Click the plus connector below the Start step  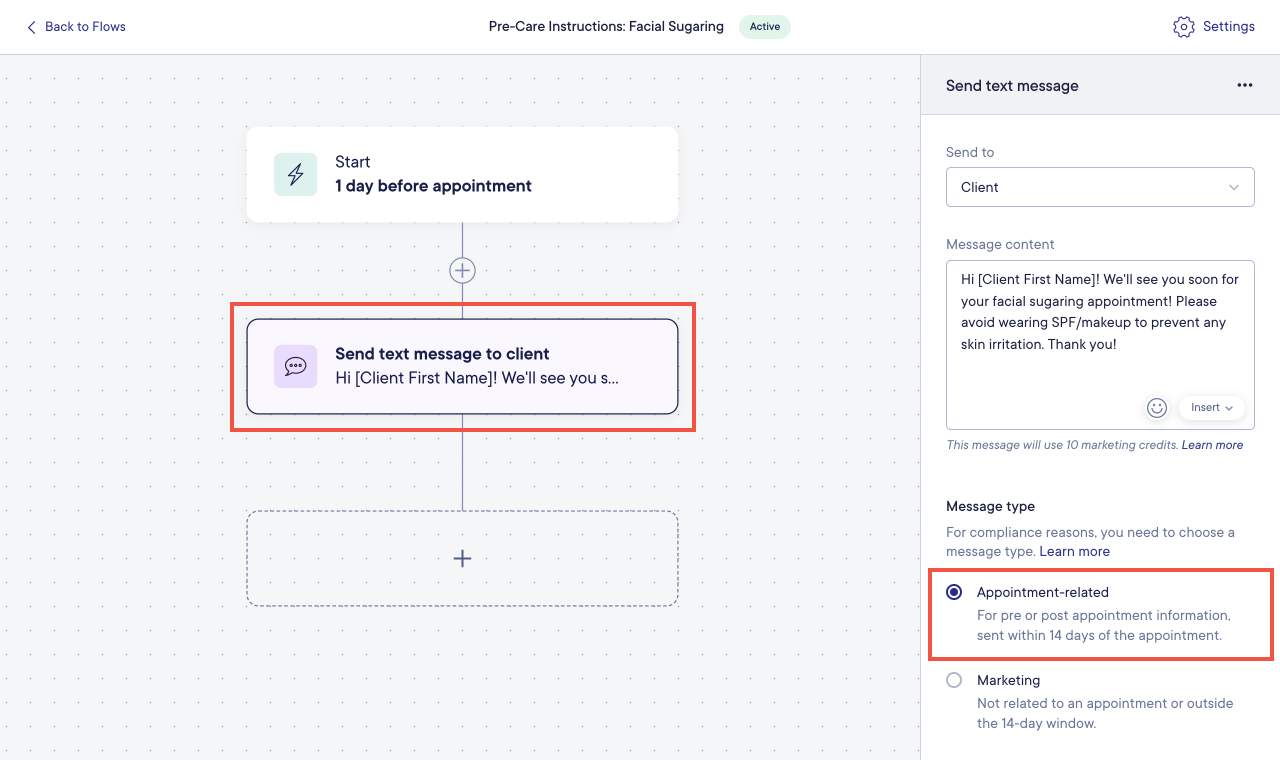pyautogui.click(x=461, y=270)
